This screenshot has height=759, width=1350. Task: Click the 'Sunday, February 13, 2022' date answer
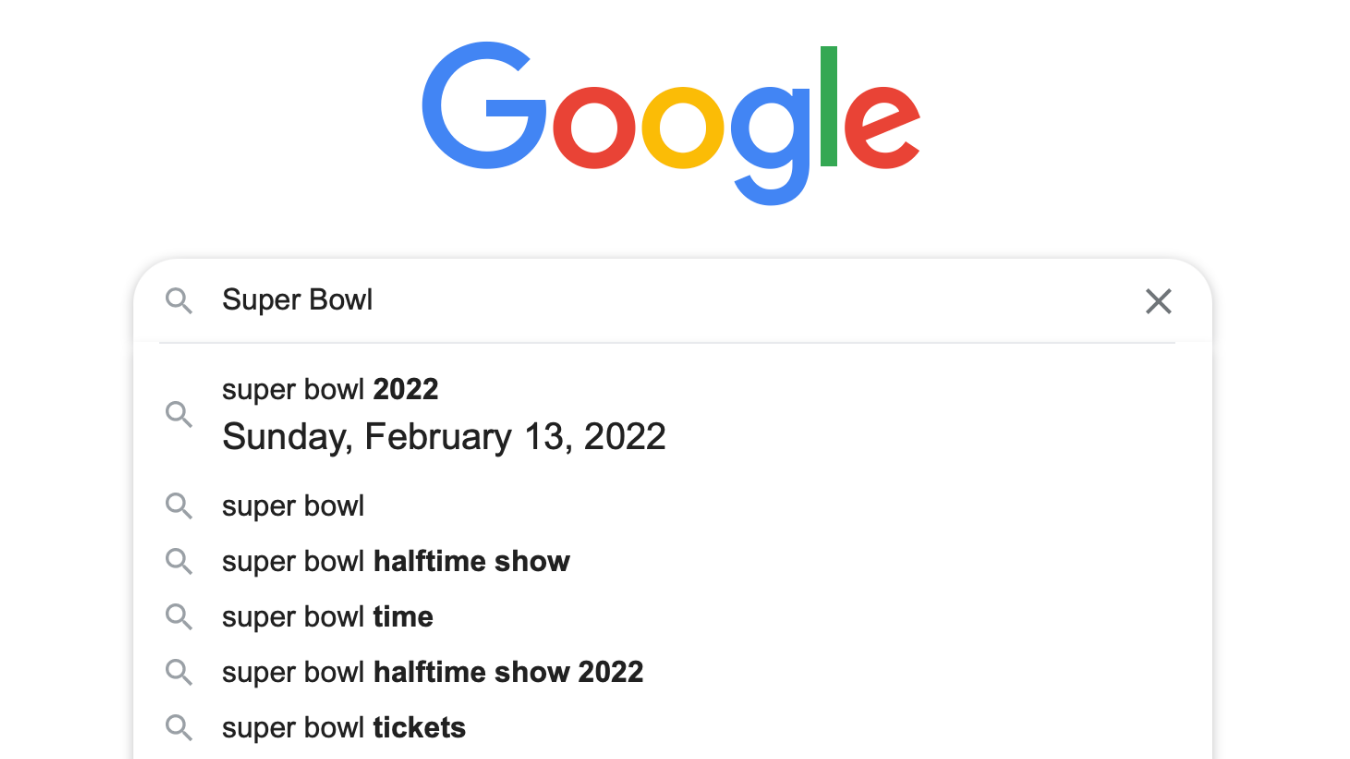tap(443, 437)
